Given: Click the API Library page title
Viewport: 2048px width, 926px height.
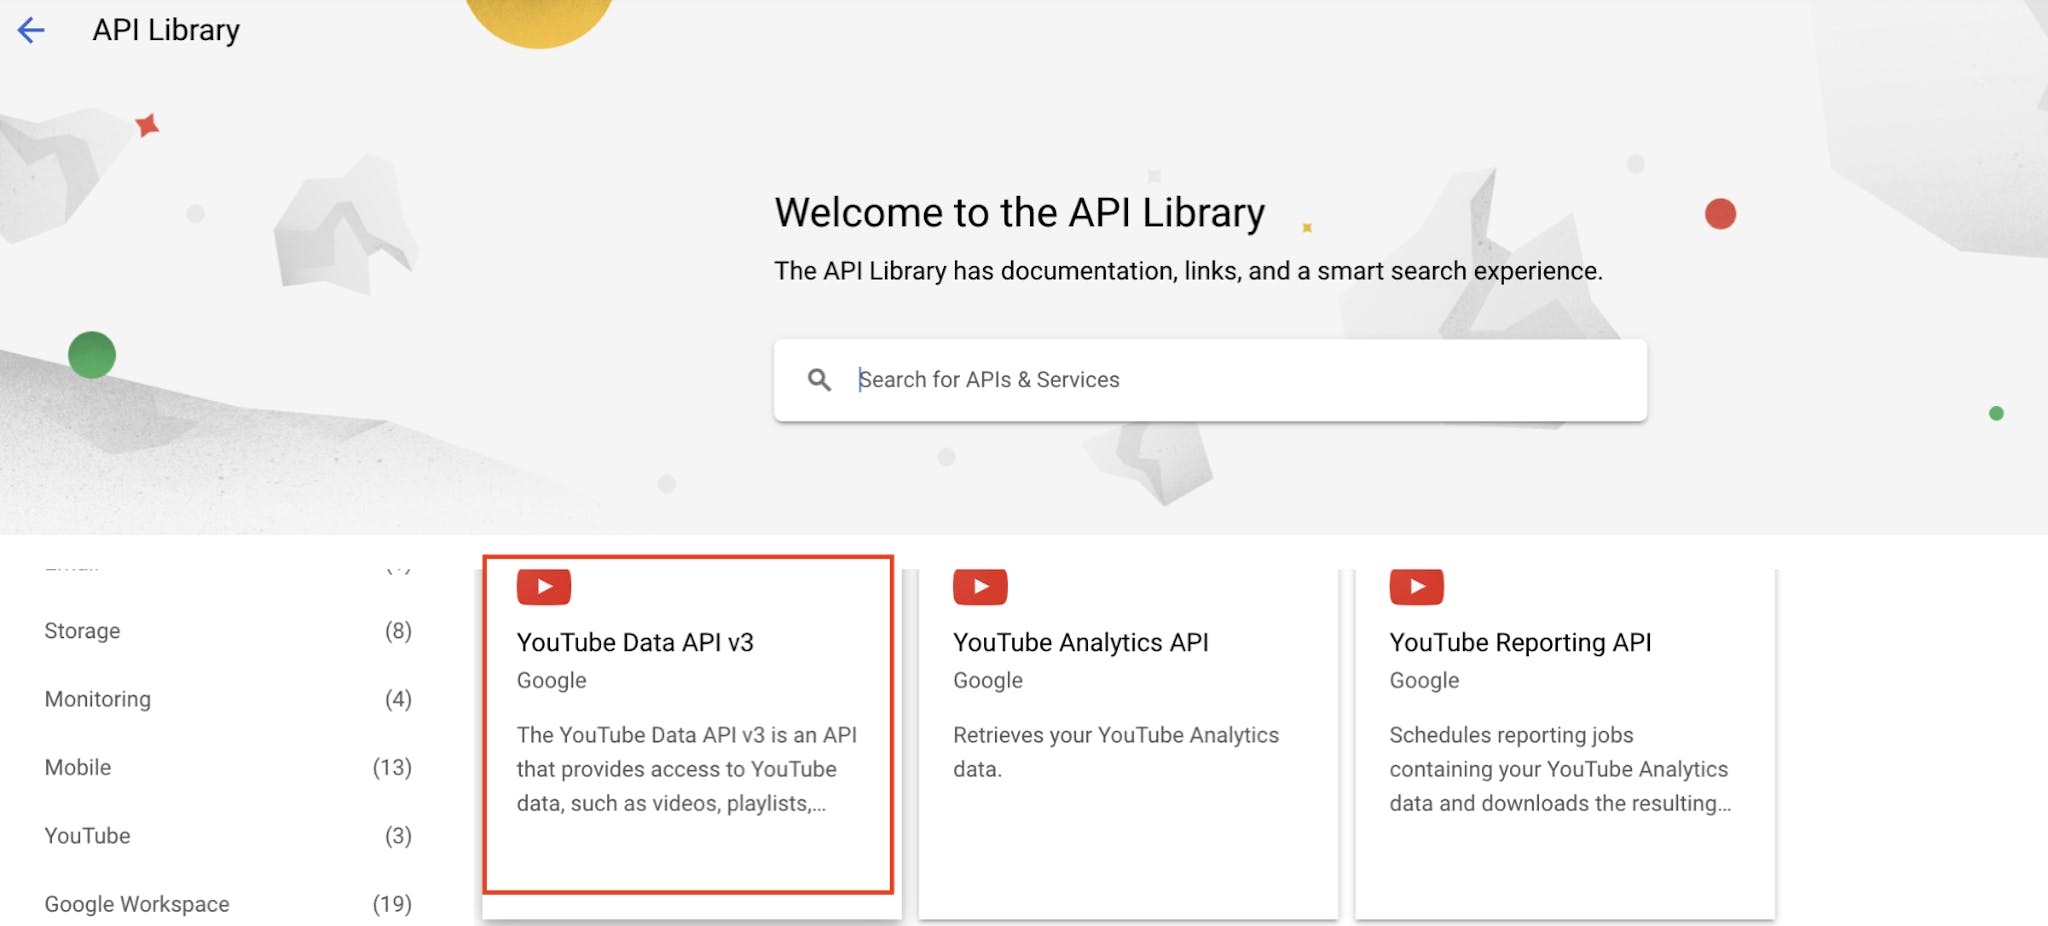Looking at the screenshot, I should coord(165,30).
